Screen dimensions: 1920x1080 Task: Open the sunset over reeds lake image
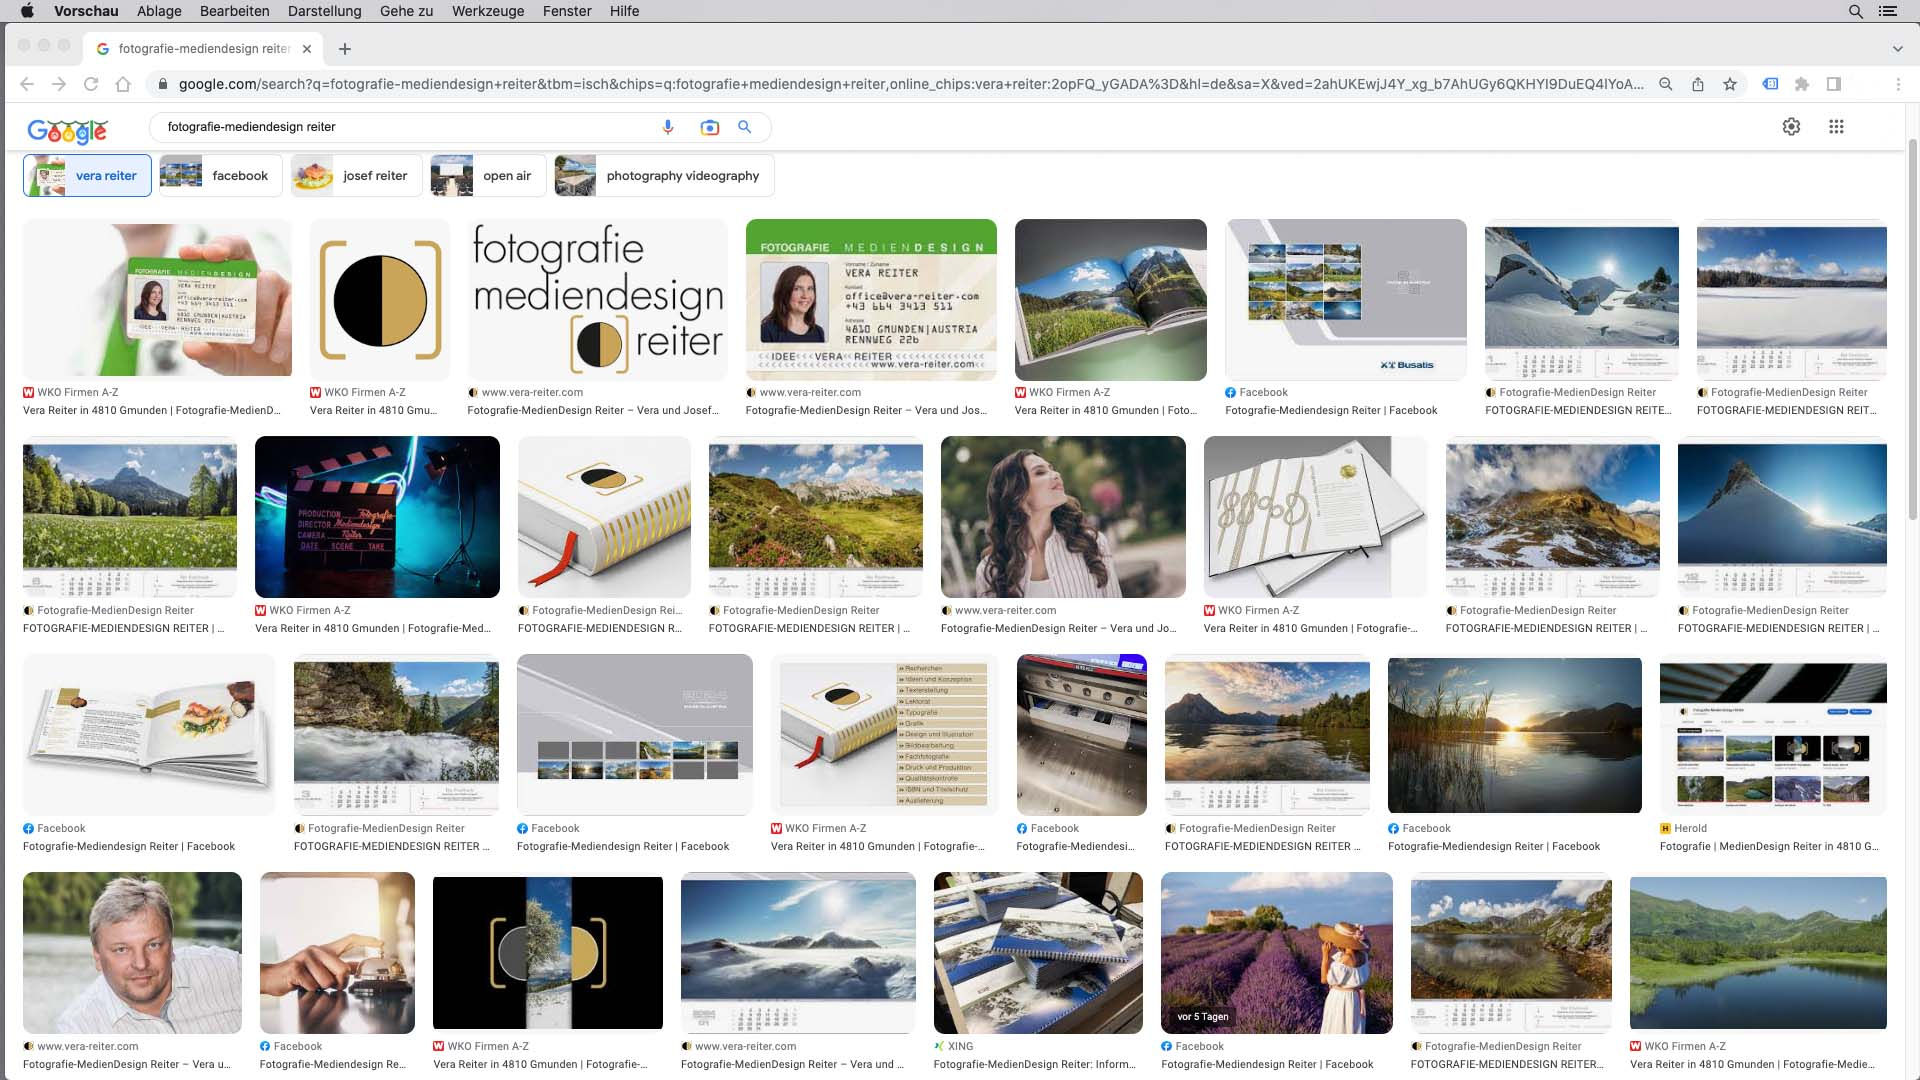1514,735
